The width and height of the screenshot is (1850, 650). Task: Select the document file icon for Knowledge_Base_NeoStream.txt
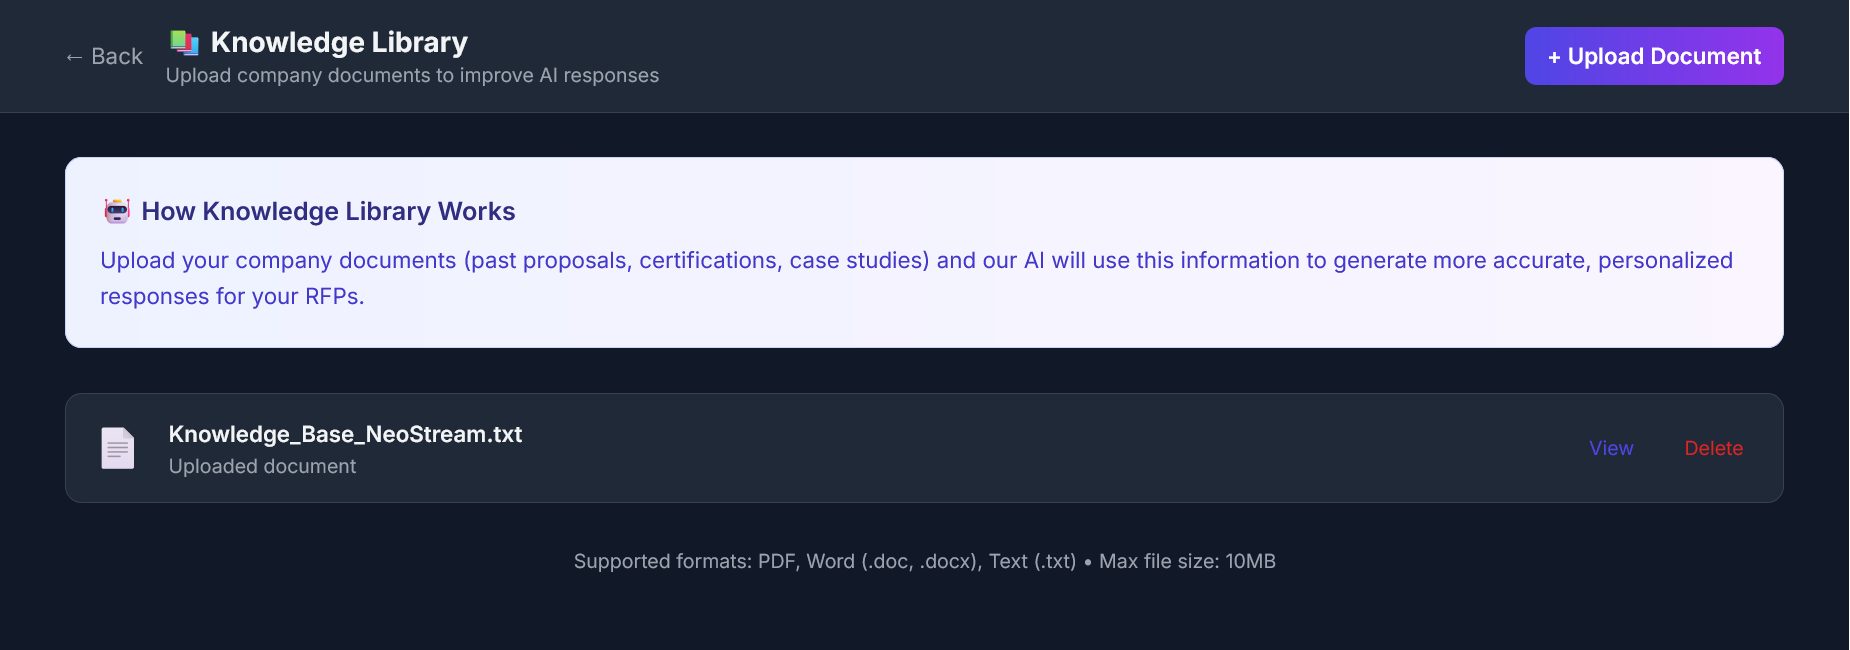point(117,448)
